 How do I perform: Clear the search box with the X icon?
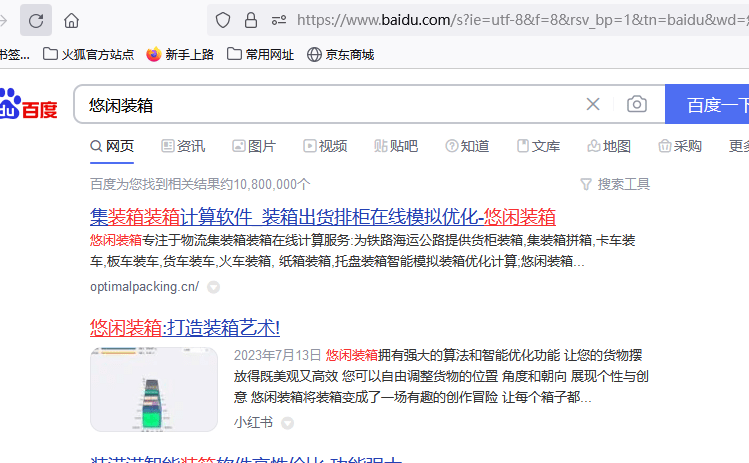593,104
